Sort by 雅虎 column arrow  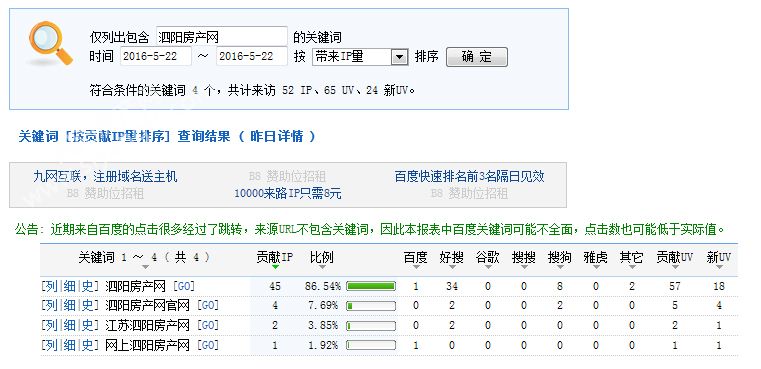(596, 267)
